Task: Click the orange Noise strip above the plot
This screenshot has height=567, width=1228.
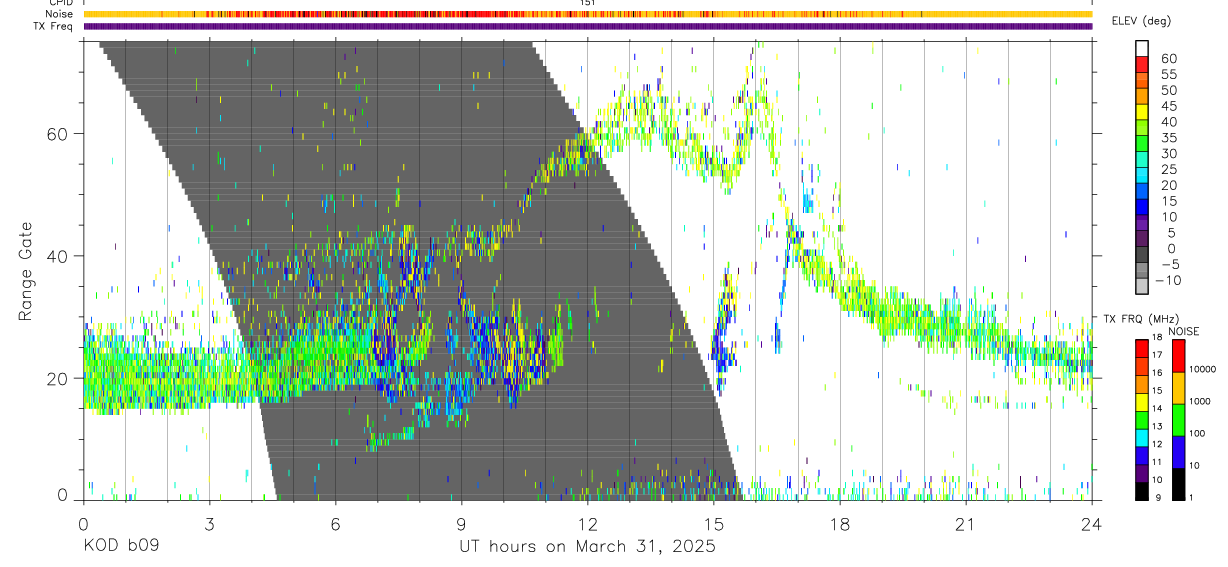Action: 587,14
